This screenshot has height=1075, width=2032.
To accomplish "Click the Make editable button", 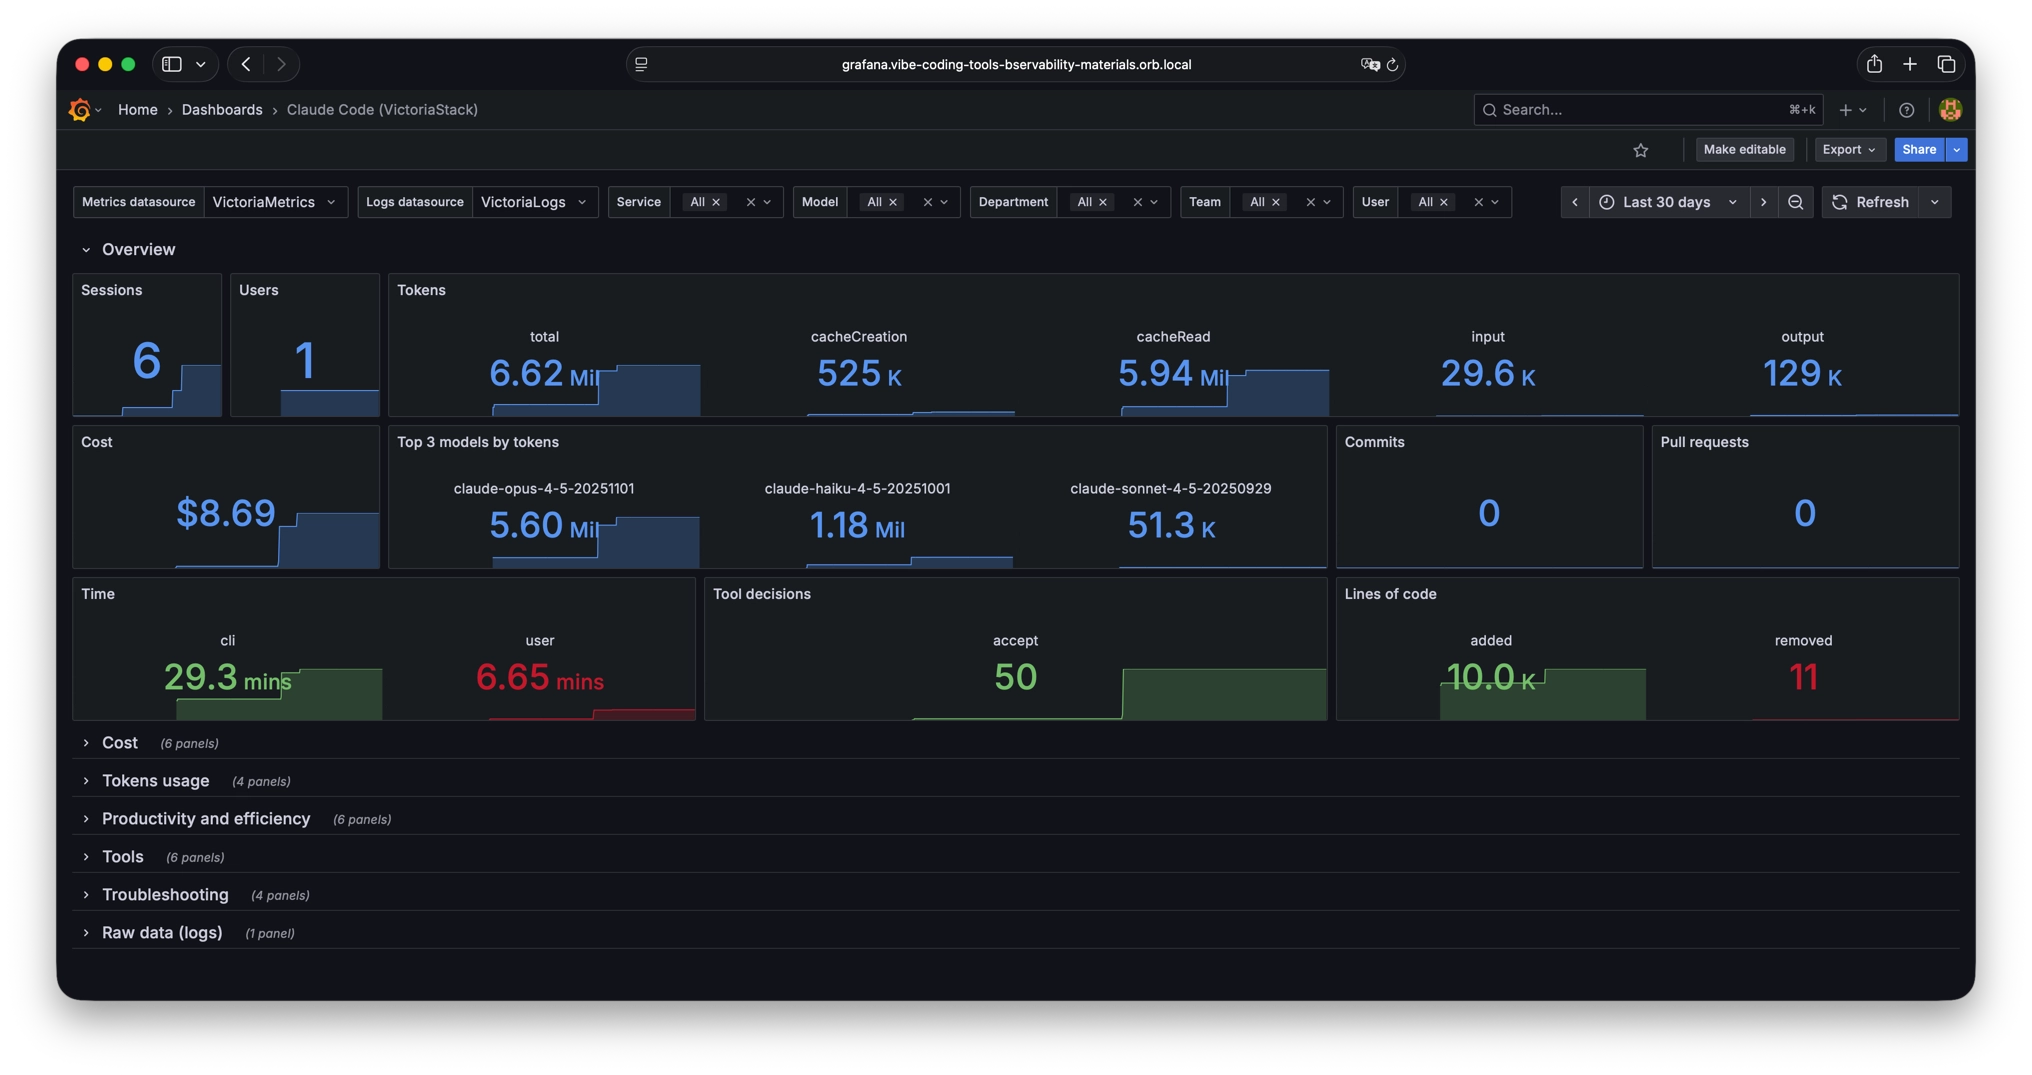I will tap(1744, 150).
